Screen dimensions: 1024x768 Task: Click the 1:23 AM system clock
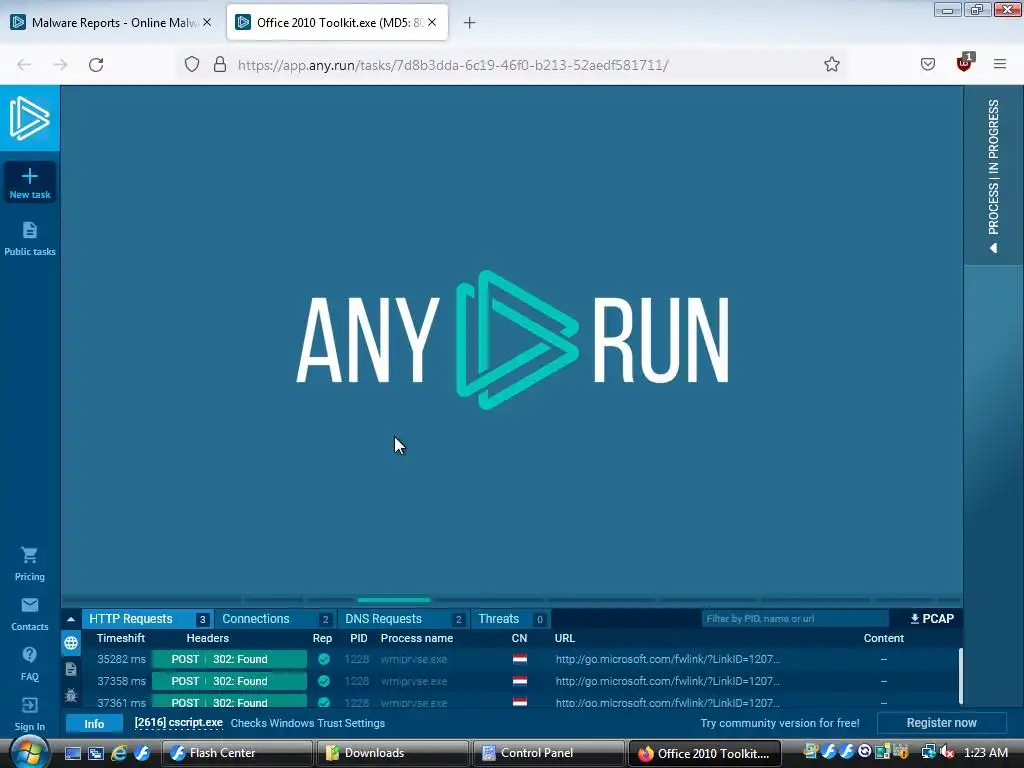[x=985, y=753]
